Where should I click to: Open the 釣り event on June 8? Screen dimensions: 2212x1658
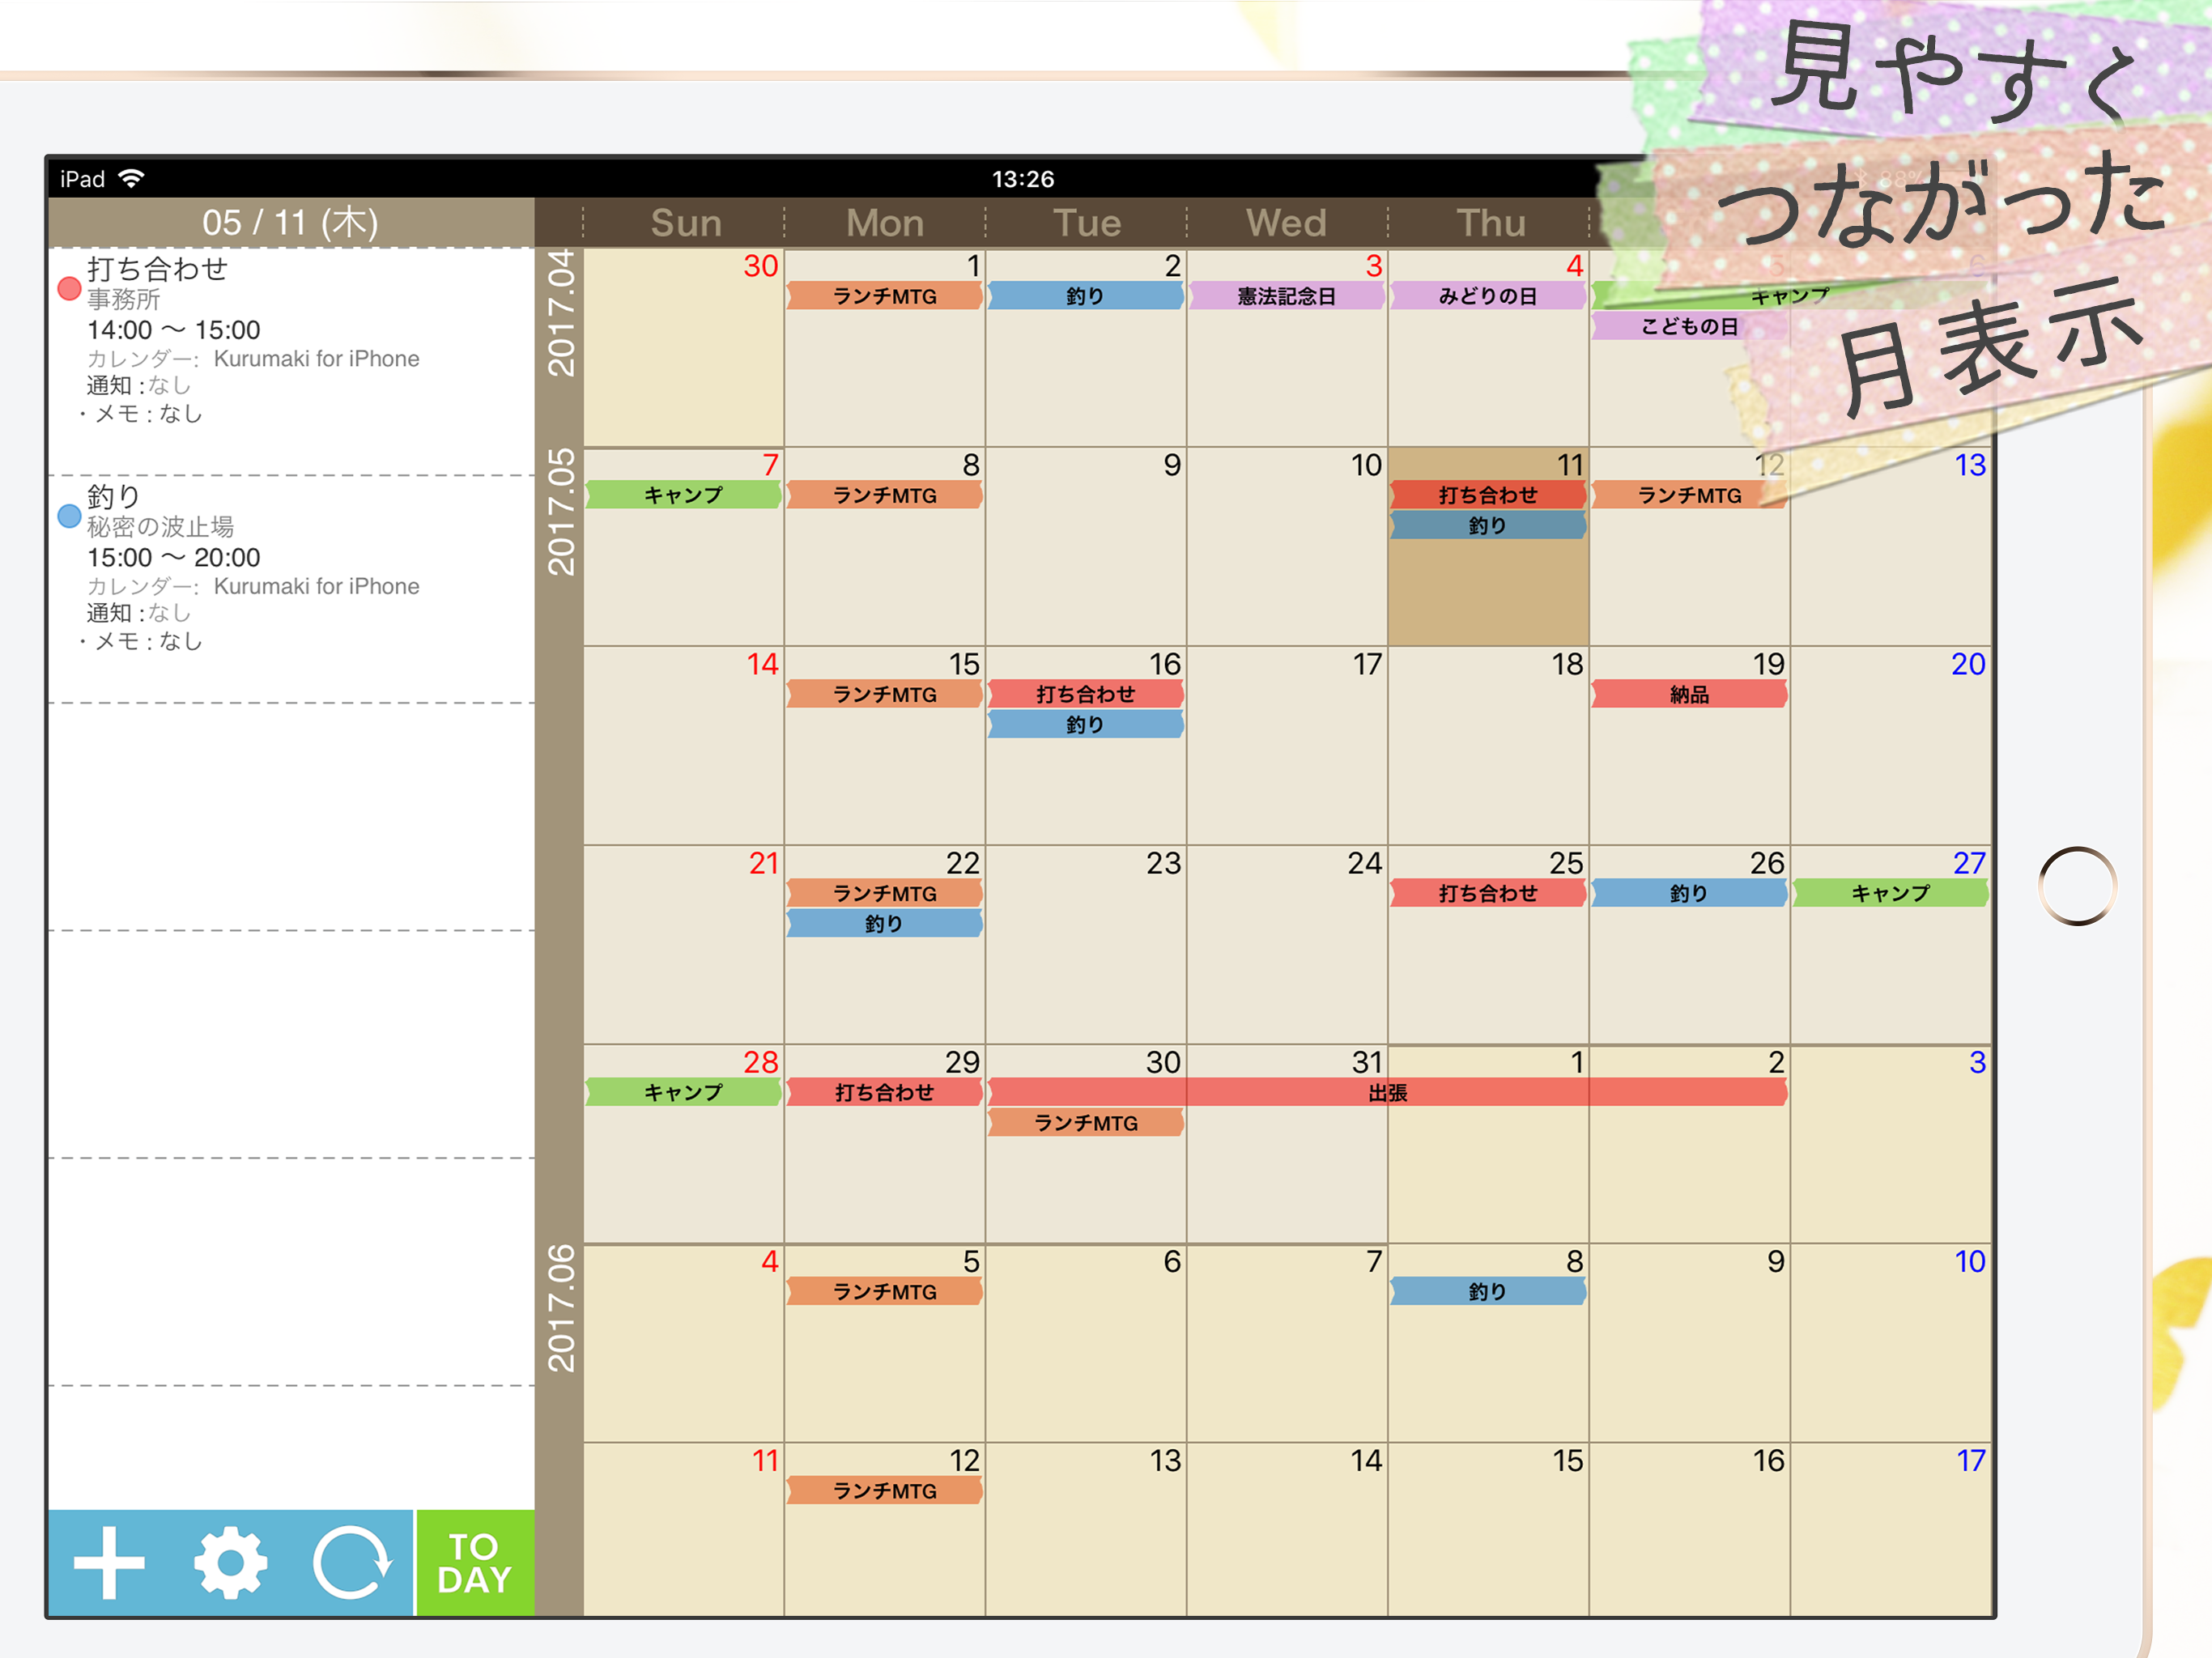1487,1291
